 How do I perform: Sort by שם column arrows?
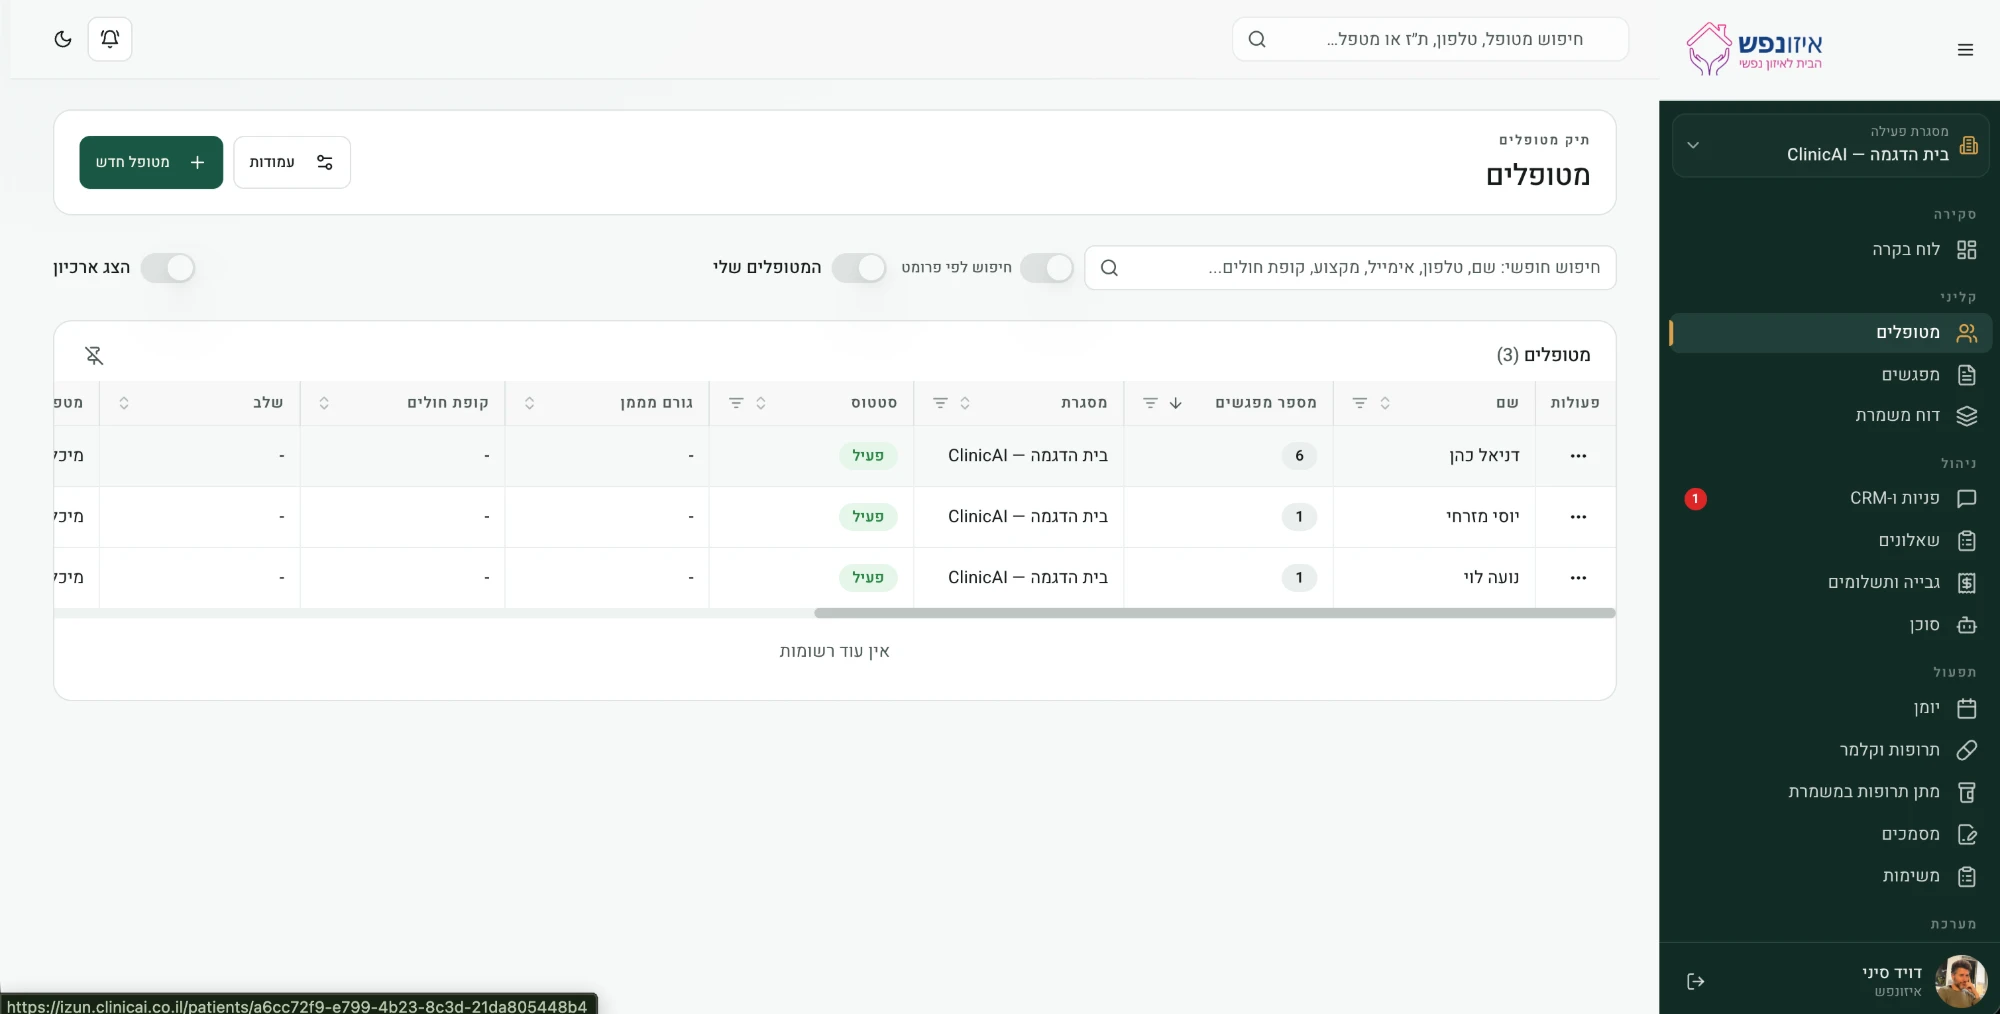[1385, 403]
